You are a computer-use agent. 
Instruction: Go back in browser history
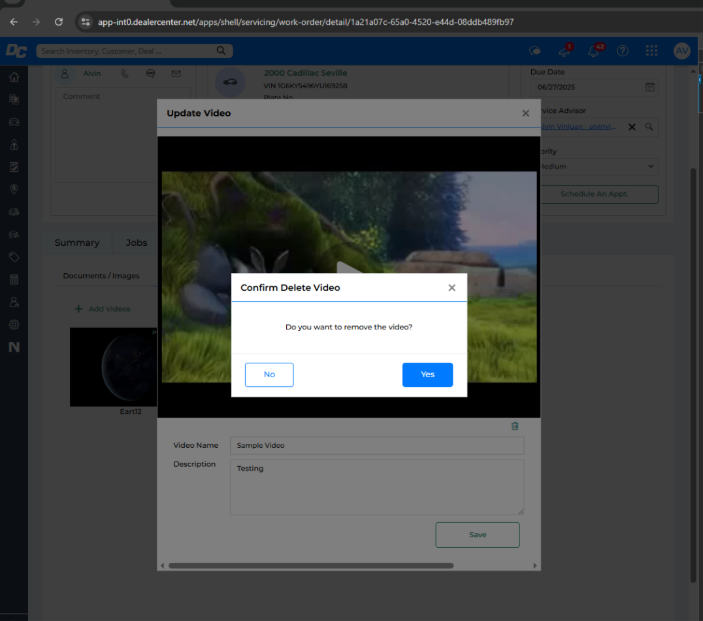coord(14,22)
